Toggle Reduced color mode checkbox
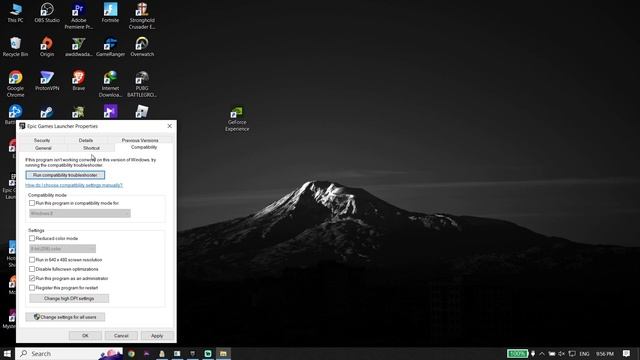Screen dimensions: 640x360 pos(32,238)
